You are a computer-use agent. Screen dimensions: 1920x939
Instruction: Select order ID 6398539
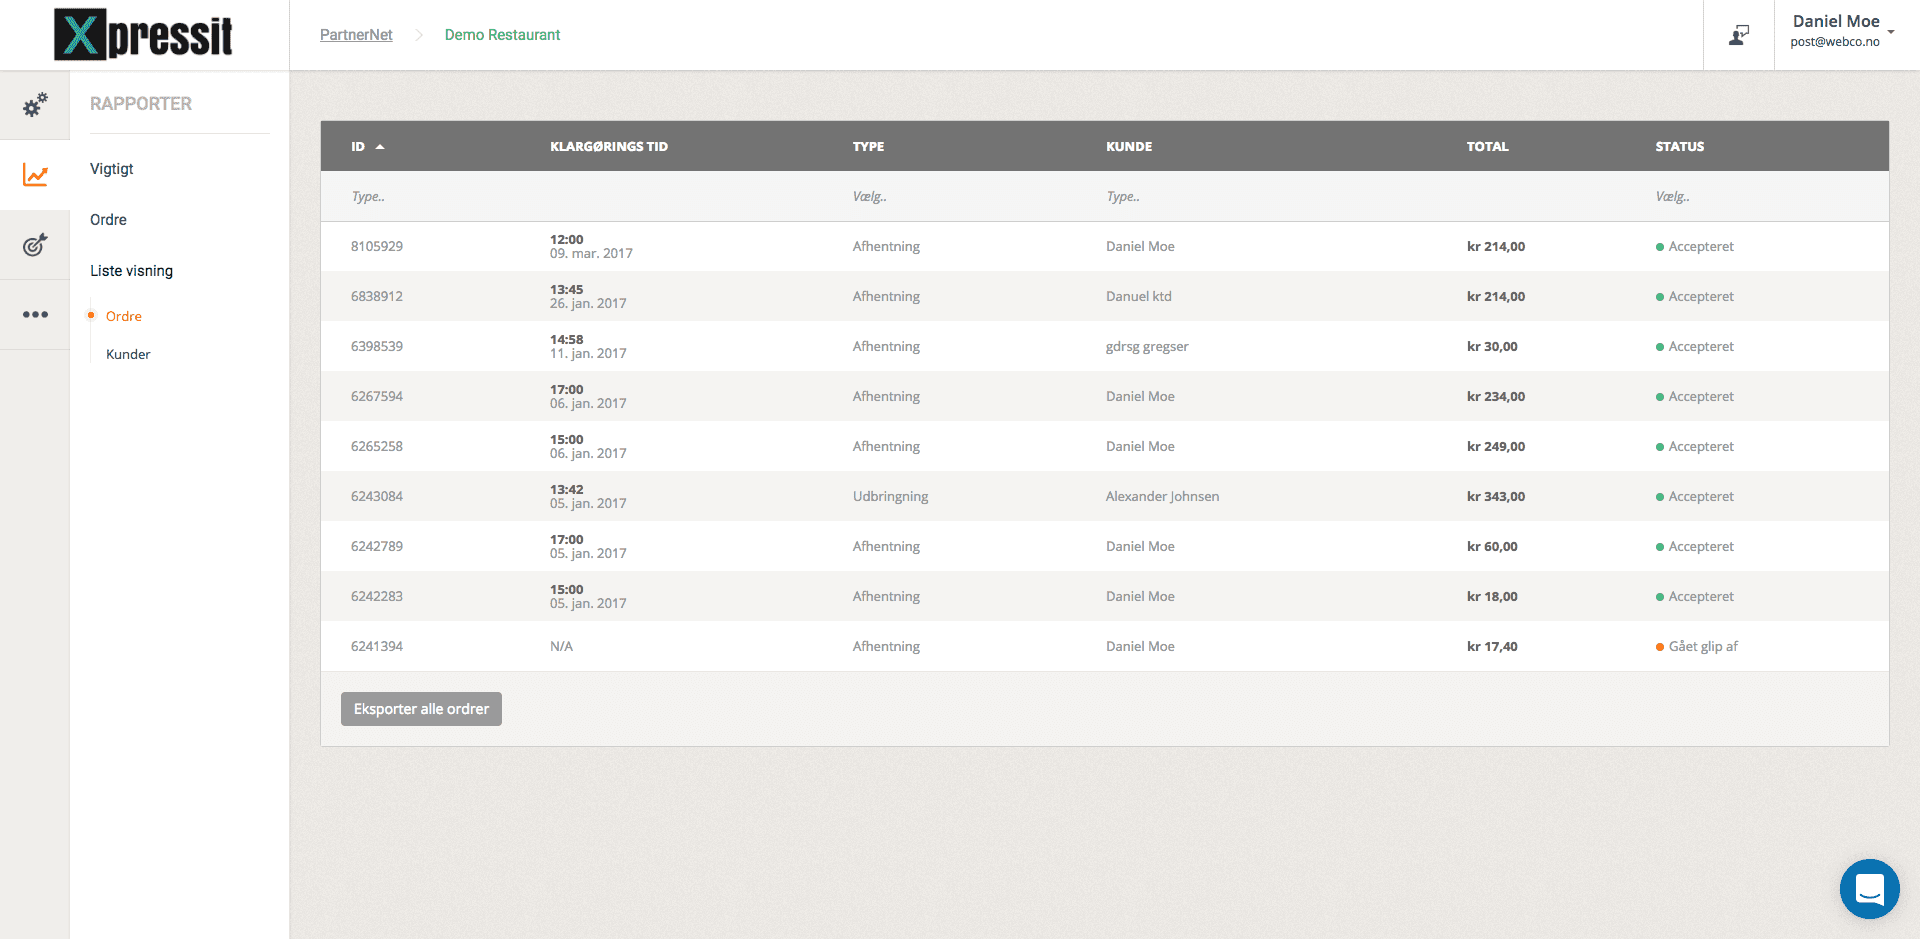click(x=377, y=347)
